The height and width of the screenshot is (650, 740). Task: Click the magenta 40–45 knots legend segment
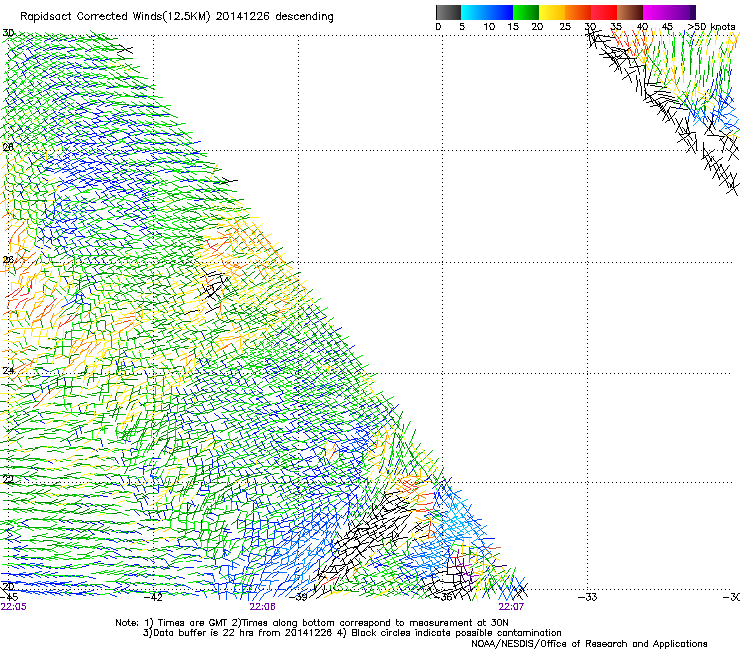click(656, 12)
